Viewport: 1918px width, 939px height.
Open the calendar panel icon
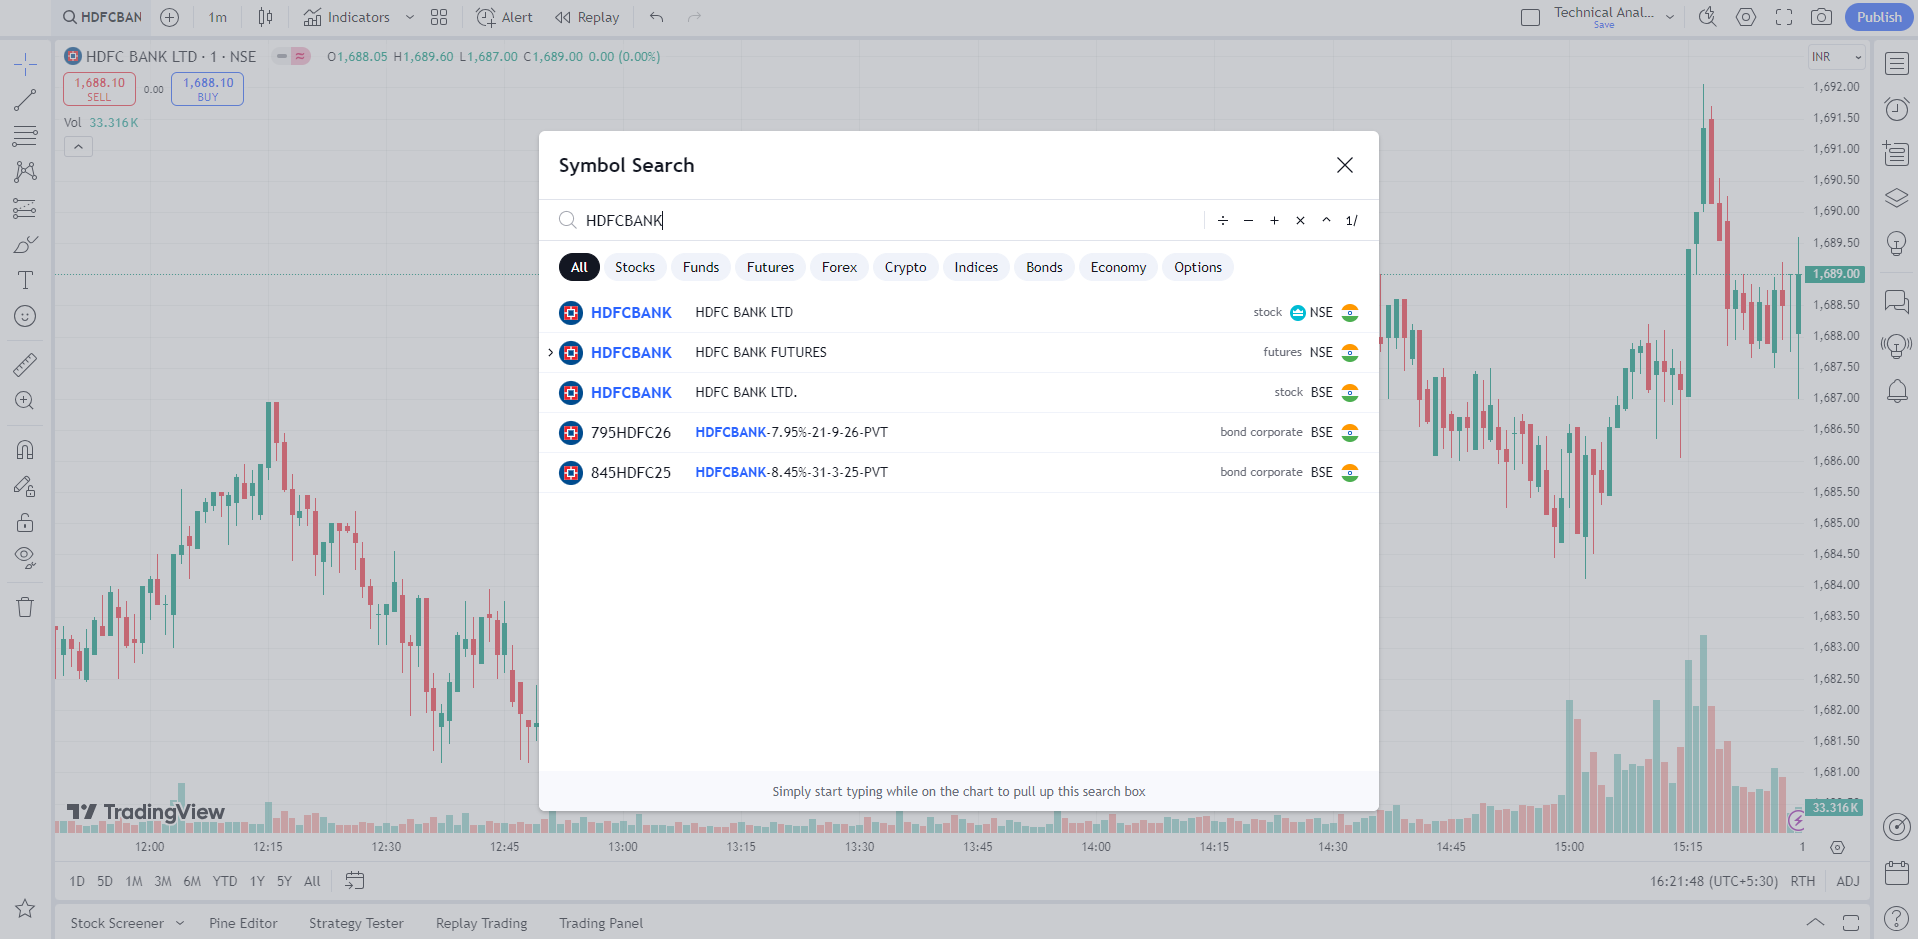pos(1896,873)
